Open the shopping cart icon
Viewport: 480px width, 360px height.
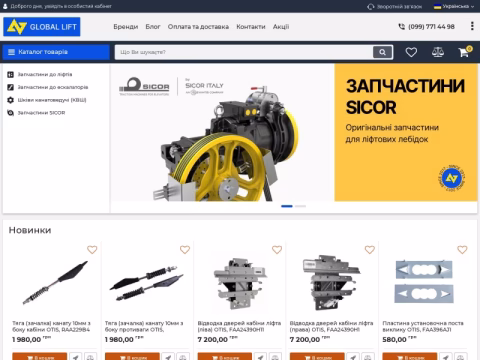click(x=464, y=52)
